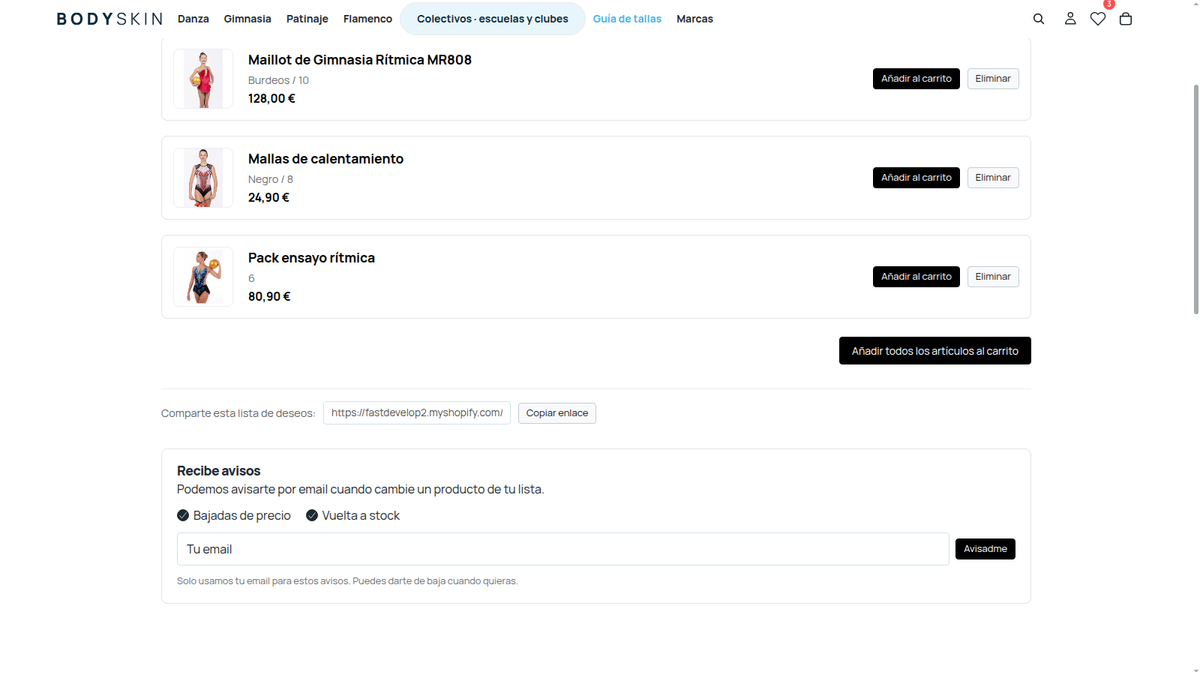
Task: Click the Avisadme button
Action: click(x=985, y=549)
